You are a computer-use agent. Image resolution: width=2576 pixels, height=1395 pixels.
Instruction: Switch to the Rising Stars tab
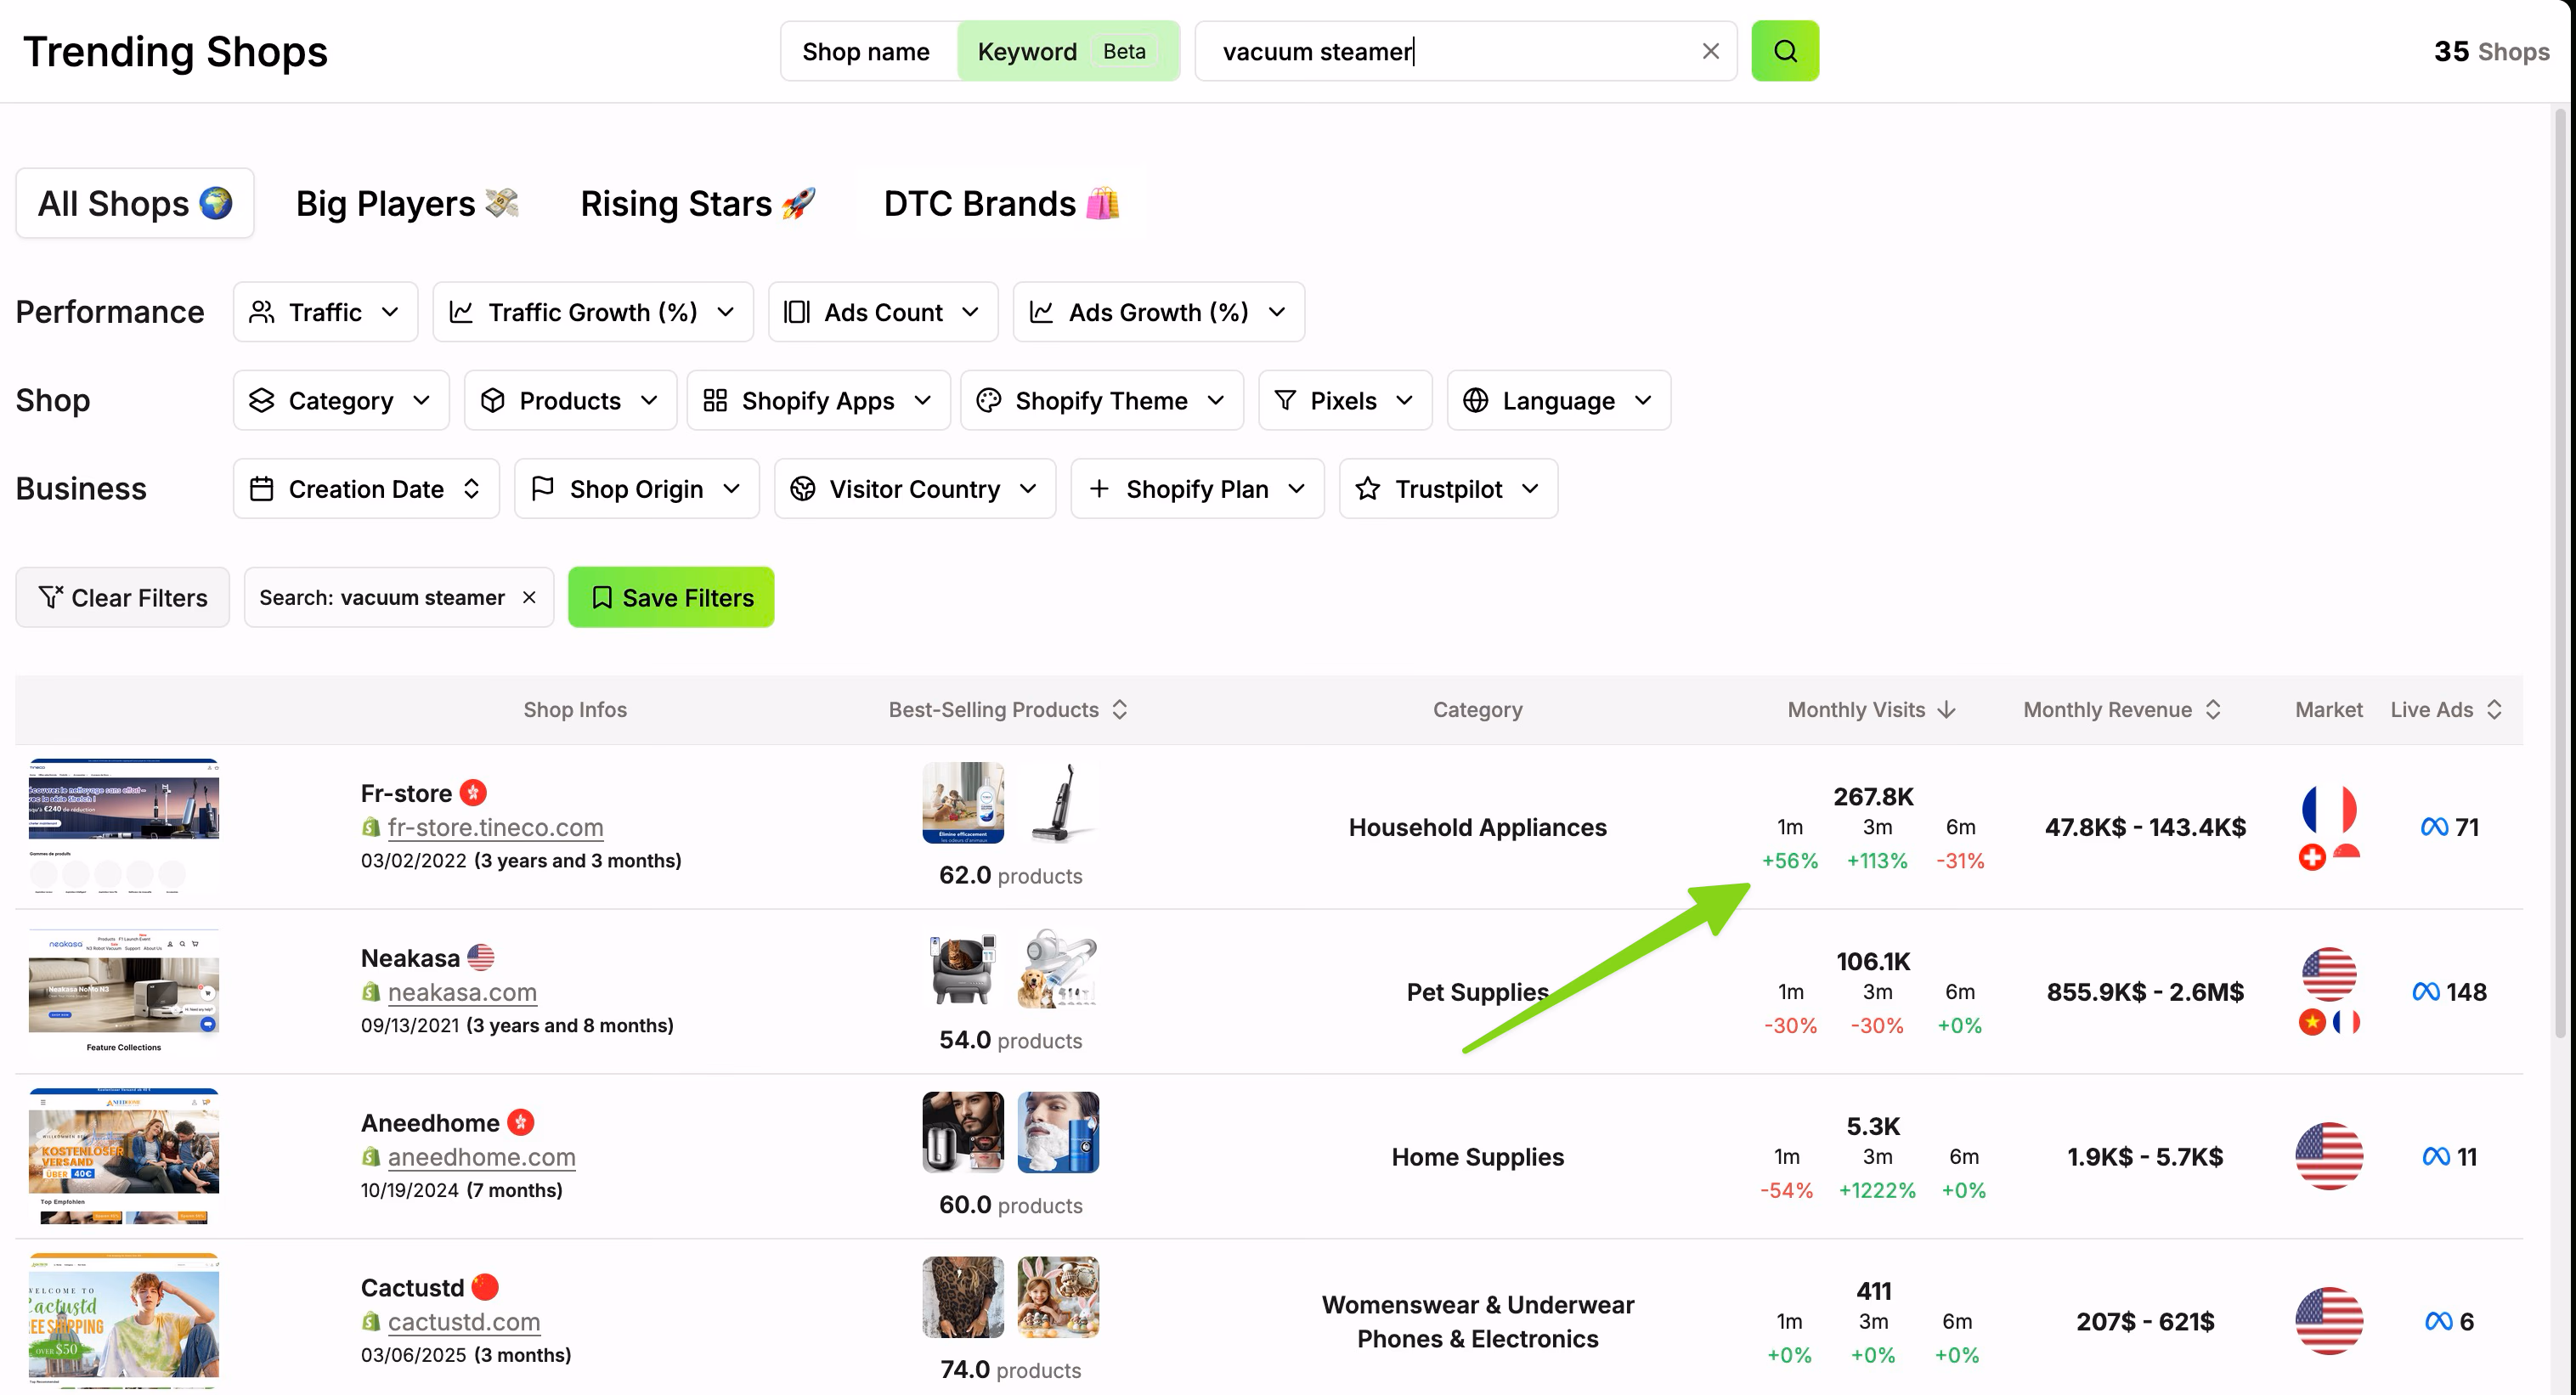[x=698, y=203]
